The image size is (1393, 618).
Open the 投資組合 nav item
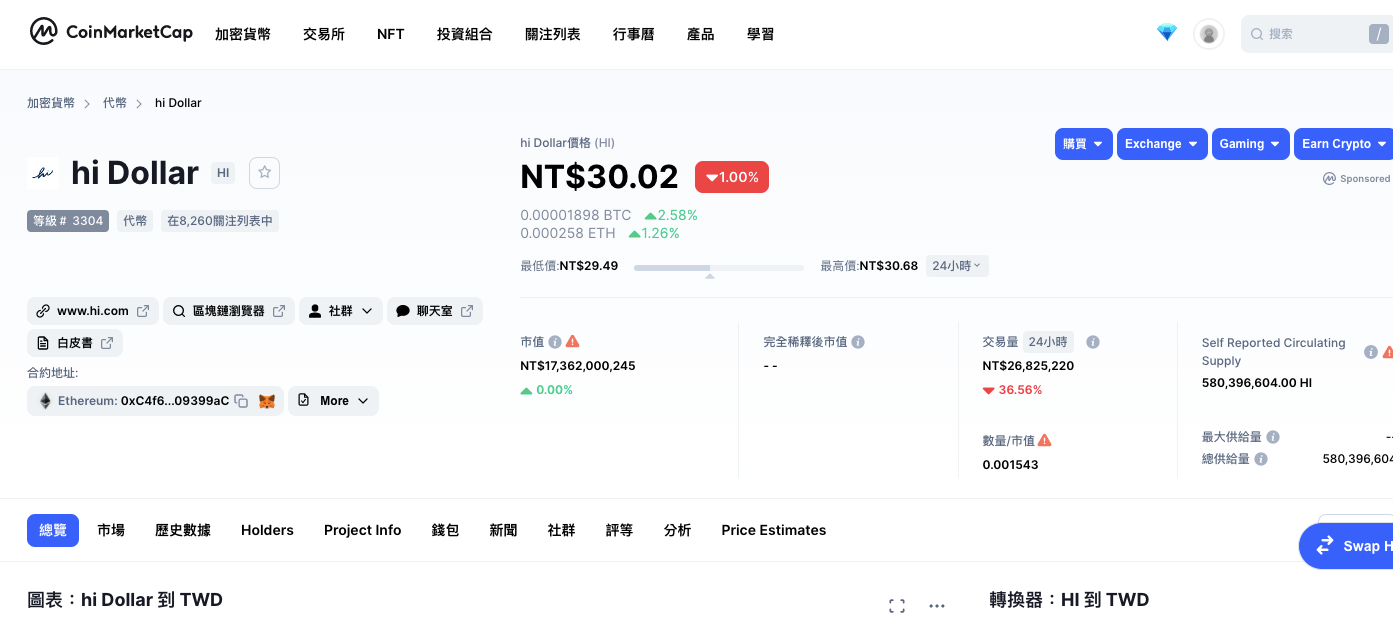465,34
